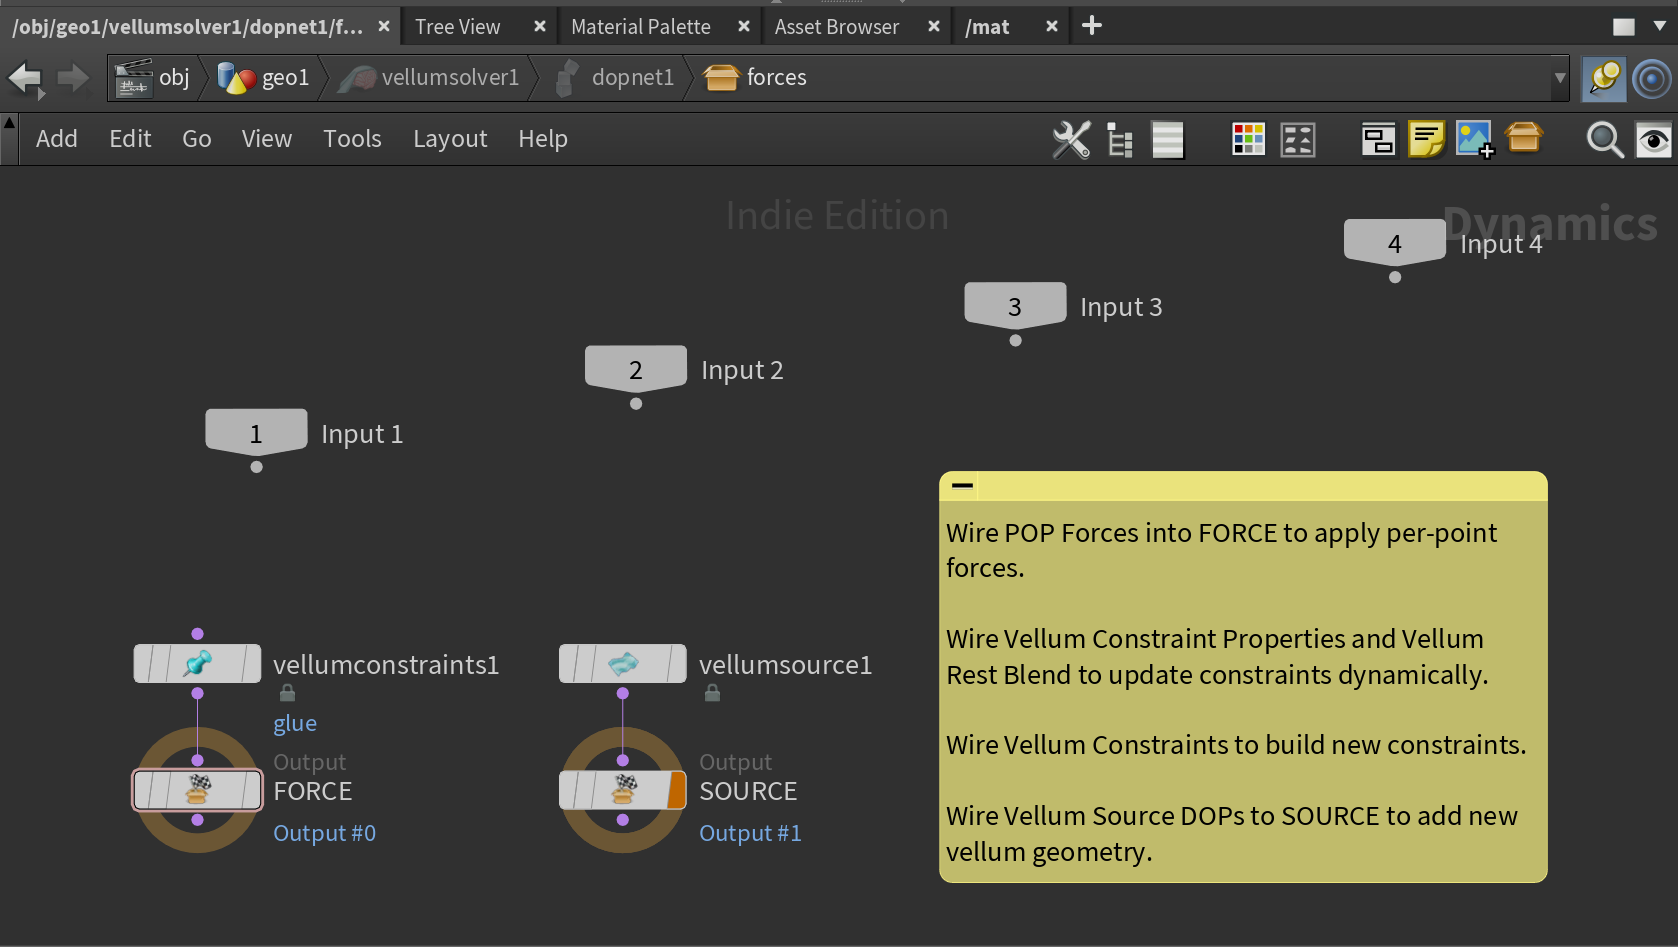
Task: Open the Help menu
Action: [x=543, y=139]
